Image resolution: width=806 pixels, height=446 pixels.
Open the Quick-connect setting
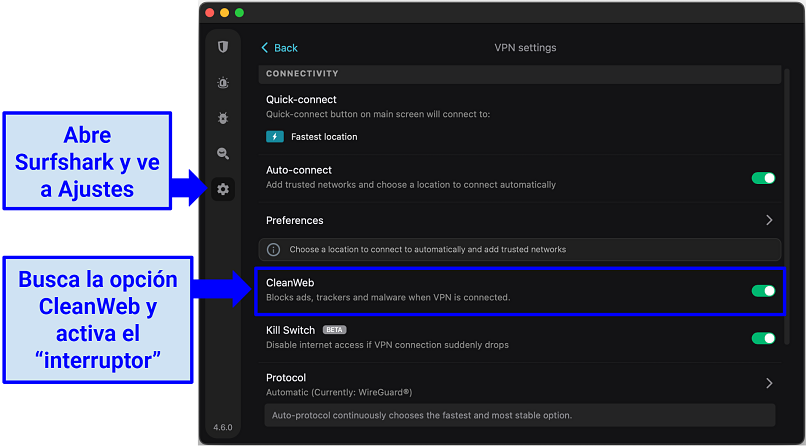click(301, 100)
